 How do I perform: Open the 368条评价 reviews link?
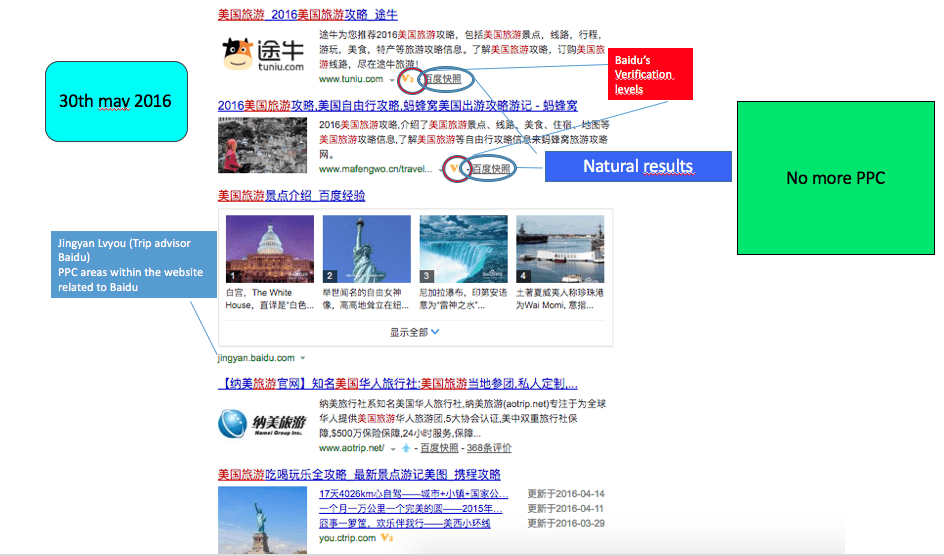click(489, 448)
